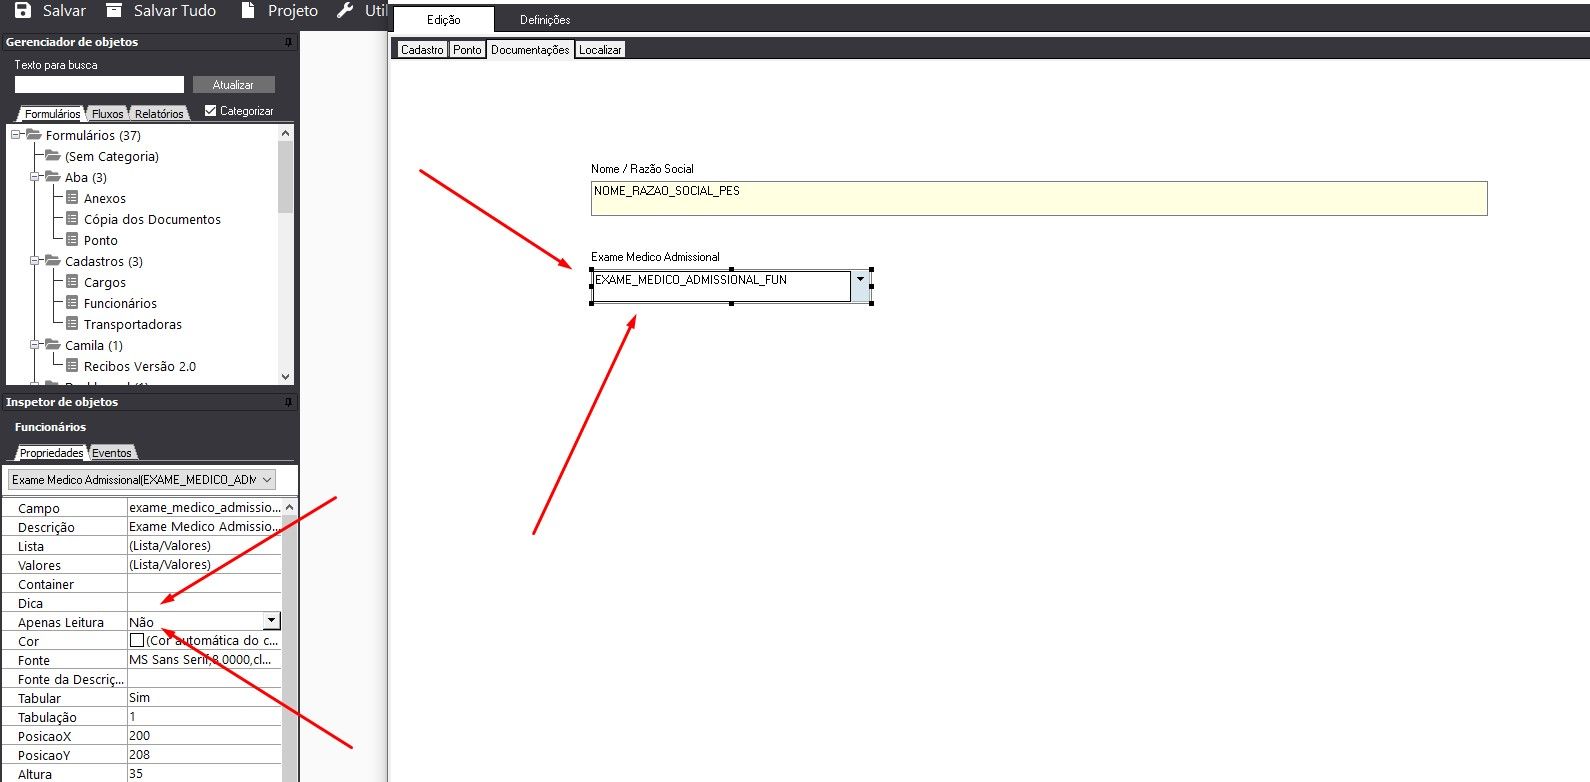Click the wrench Utilitários icon
This screenshot has width=1590, height=782.
point(345,10)
